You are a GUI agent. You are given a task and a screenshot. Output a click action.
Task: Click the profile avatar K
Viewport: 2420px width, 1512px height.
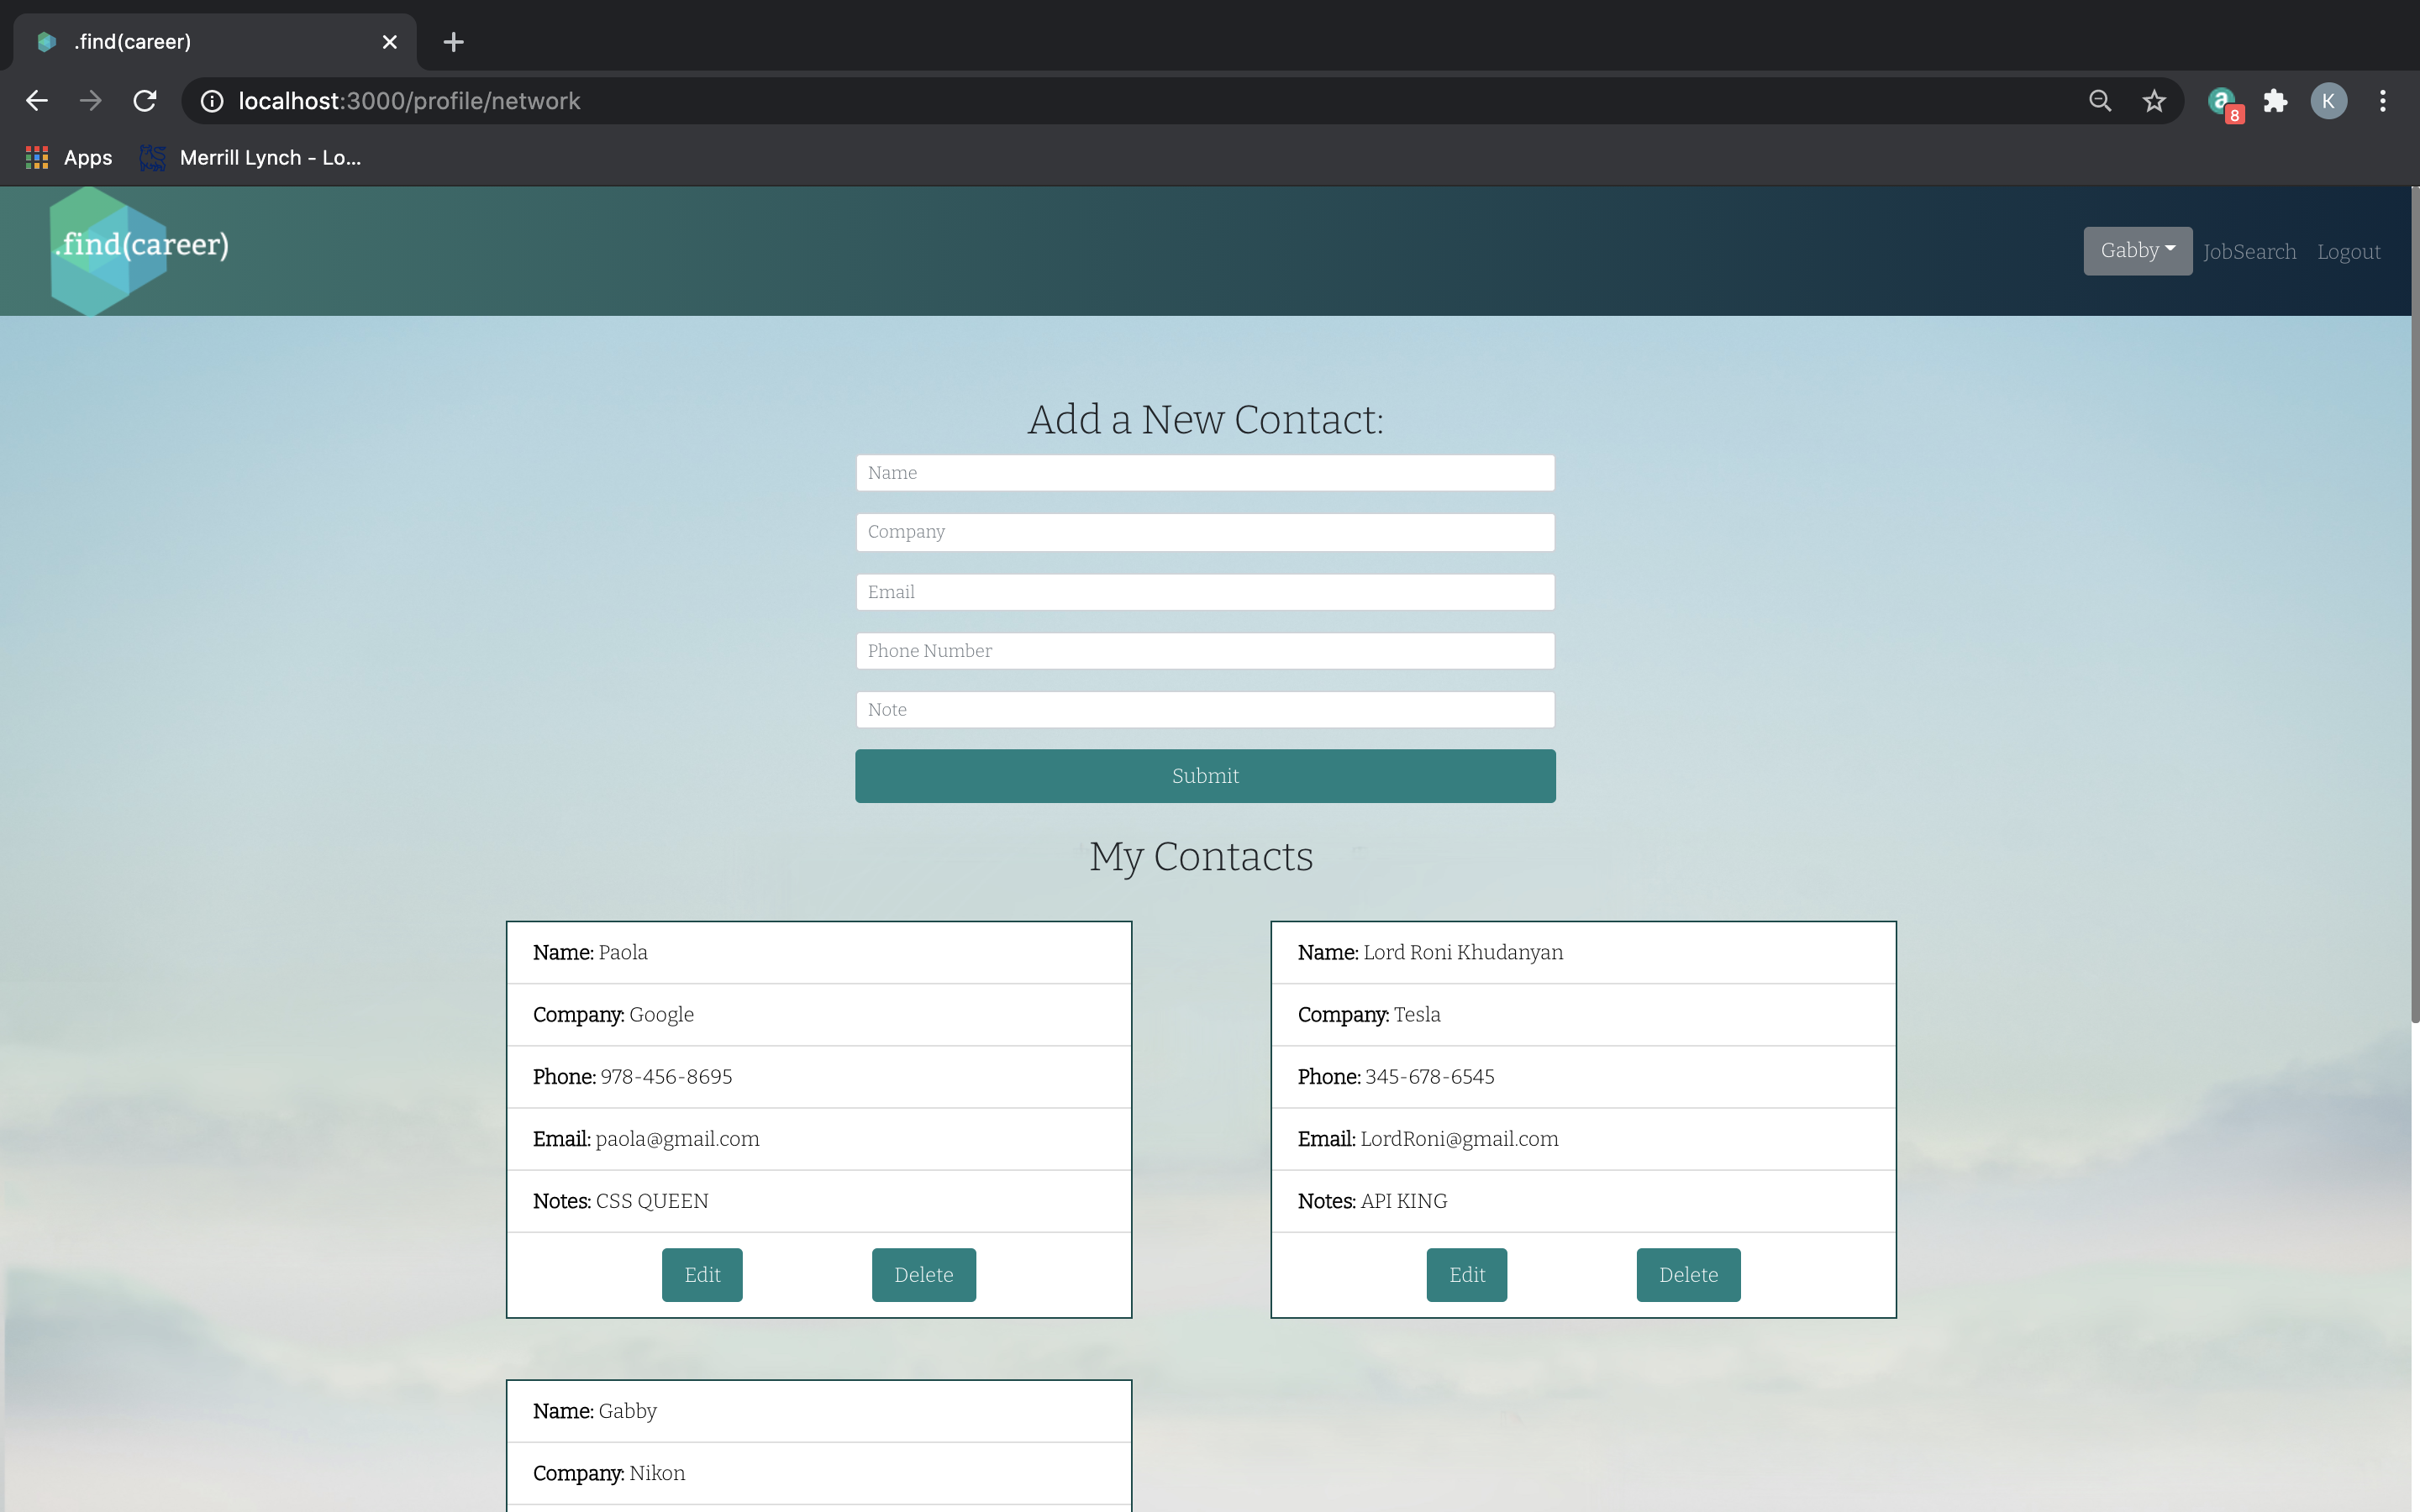point(2328,101)
